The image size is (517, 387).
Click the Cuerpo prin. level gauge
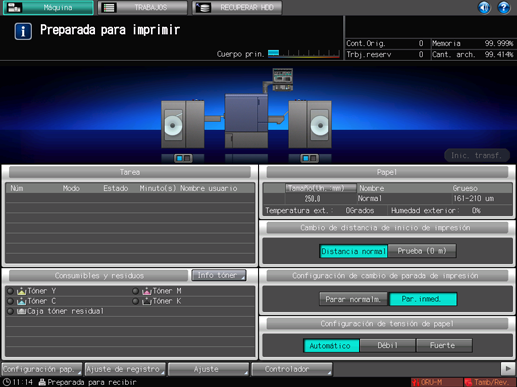click(304, 54)
